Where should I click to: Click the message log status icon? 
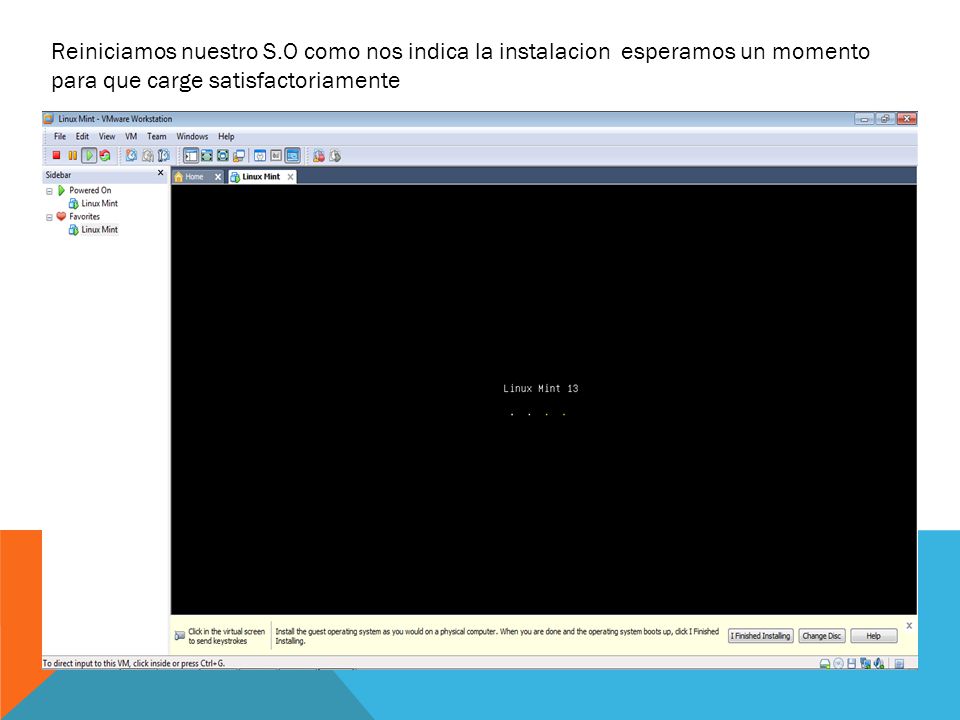click(899, 664)
